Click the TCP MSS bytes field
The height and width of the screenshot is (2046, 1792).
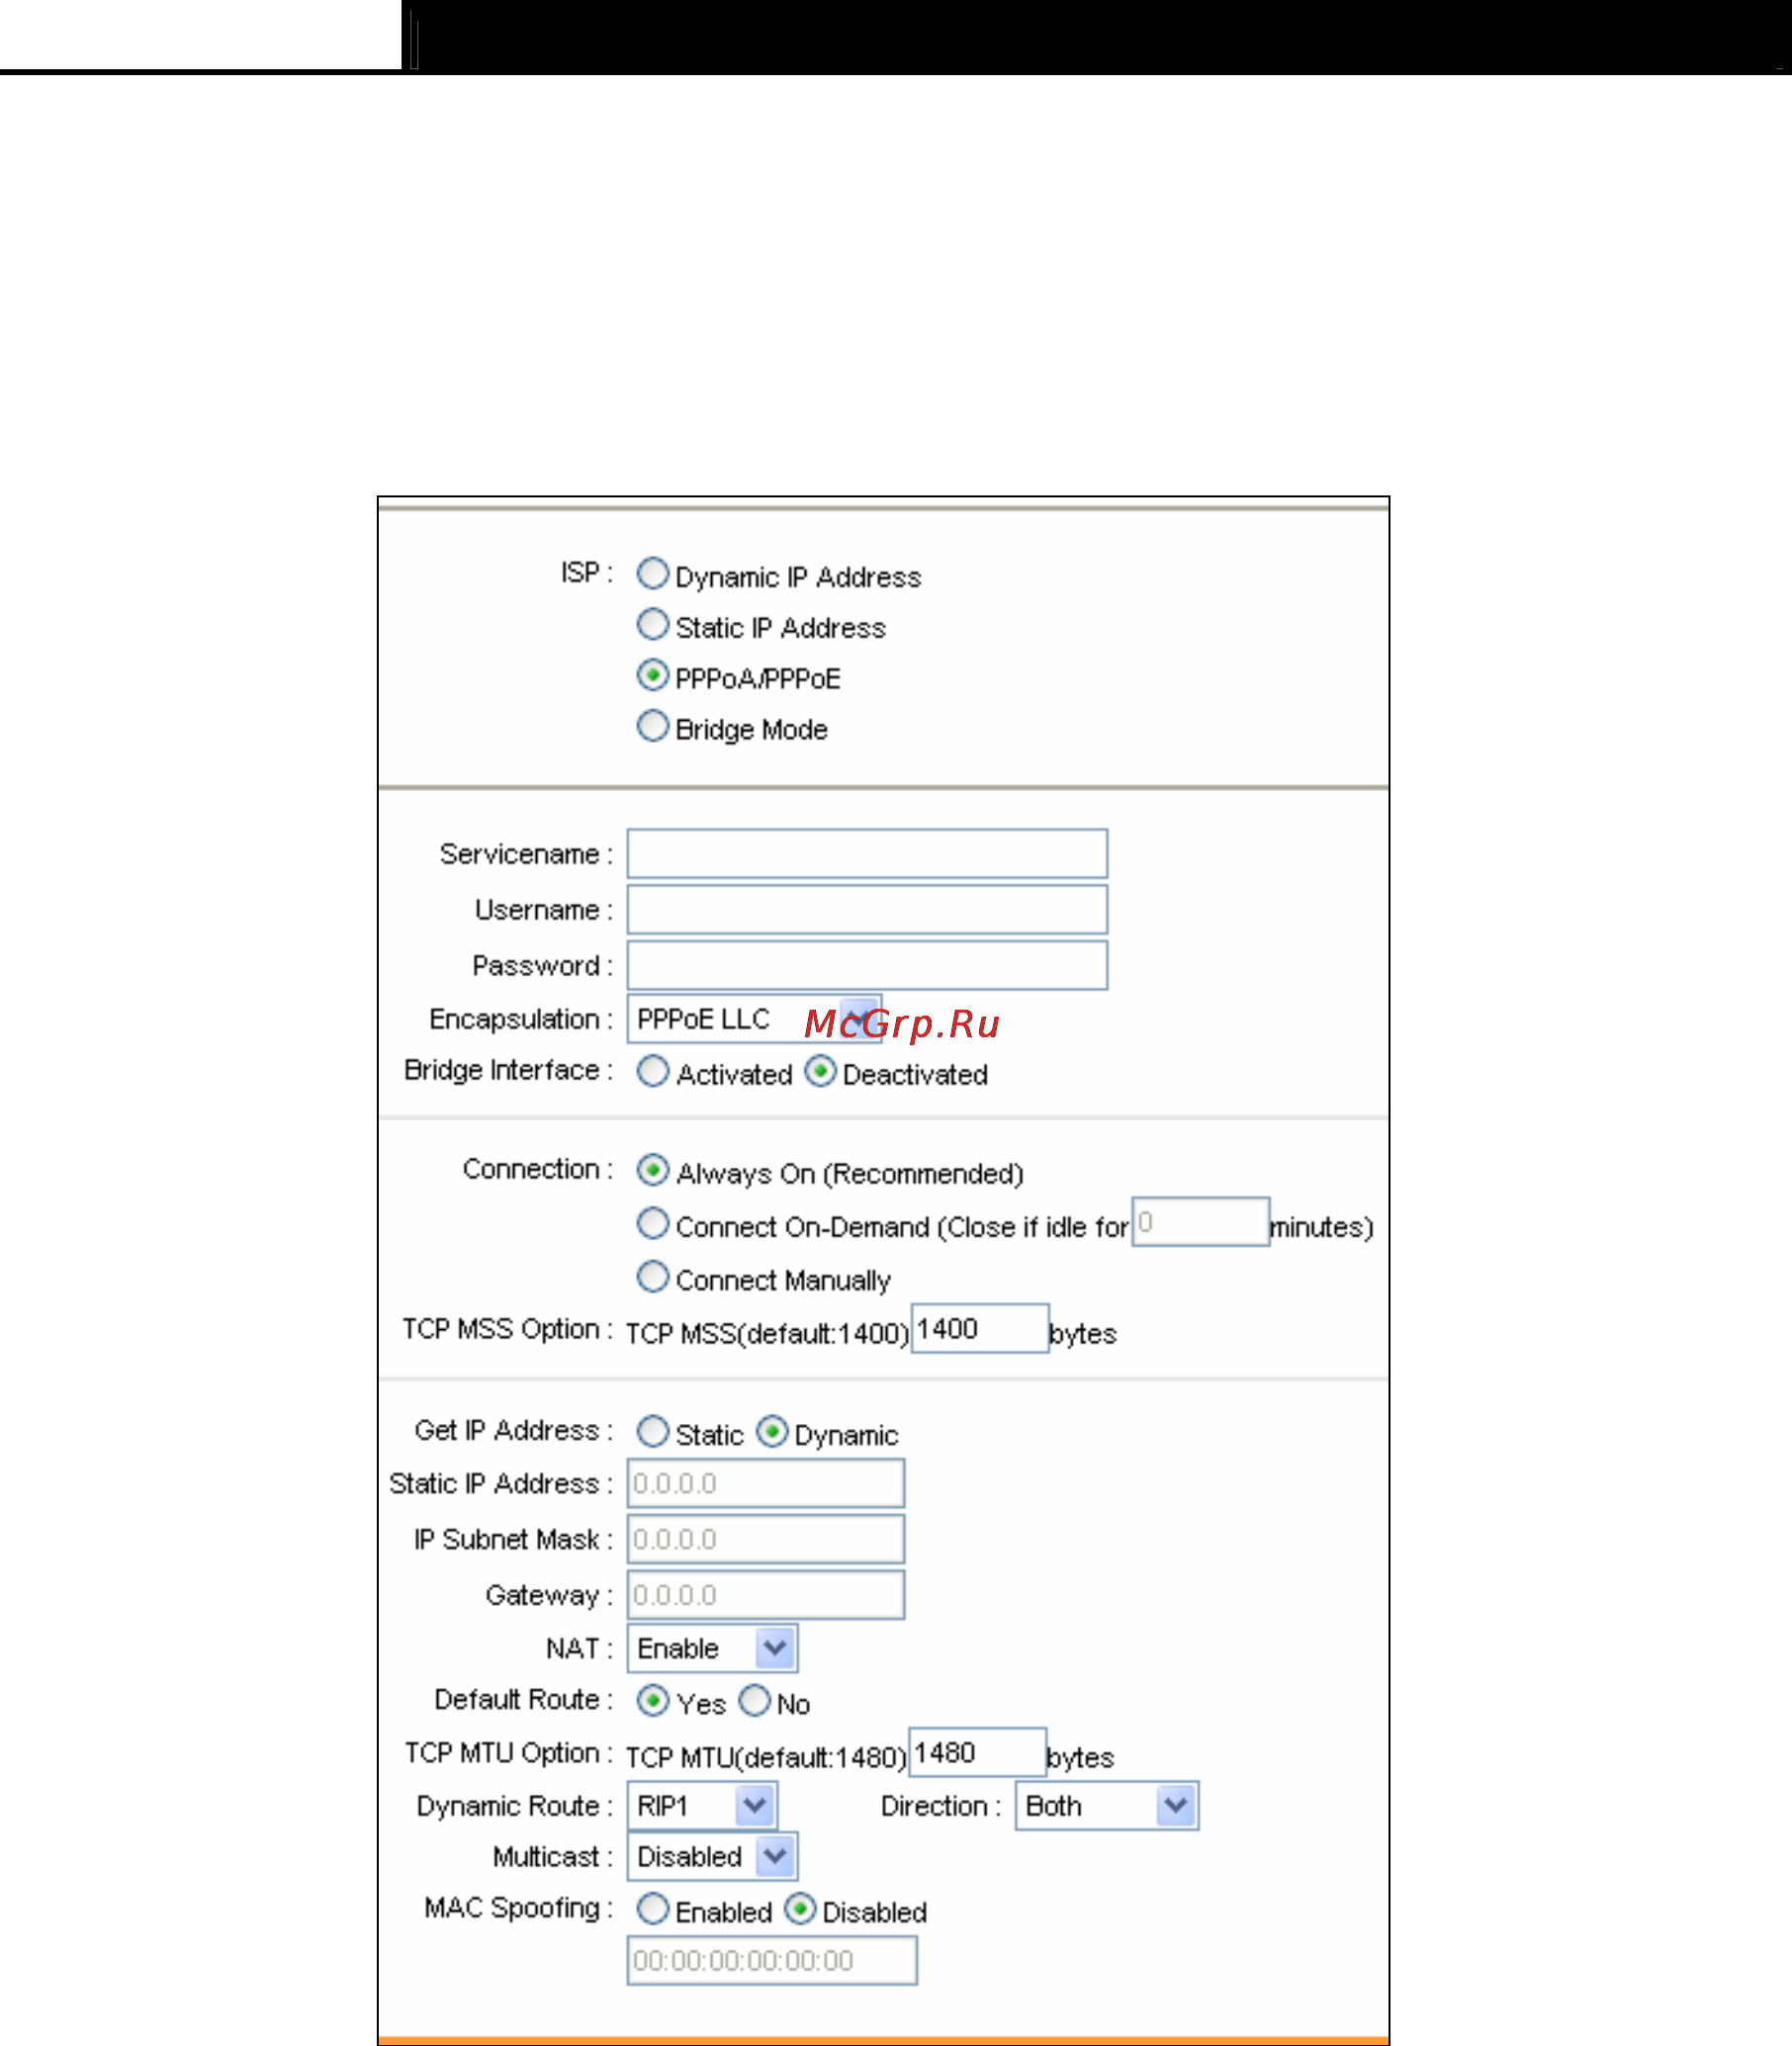click(x=980, y=1328)
